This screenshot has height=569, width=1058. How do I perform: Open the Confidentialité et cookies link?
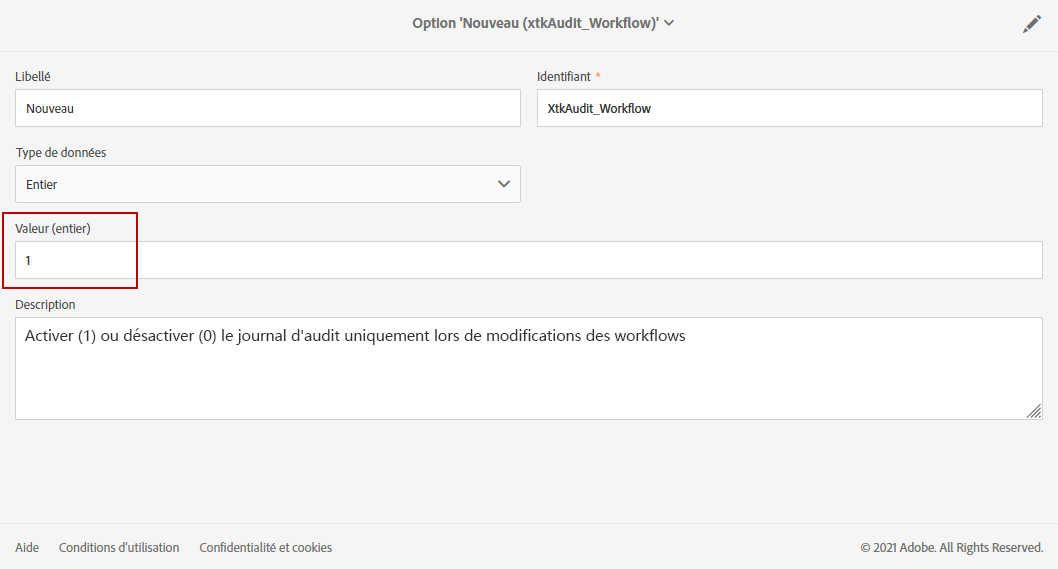265,547
